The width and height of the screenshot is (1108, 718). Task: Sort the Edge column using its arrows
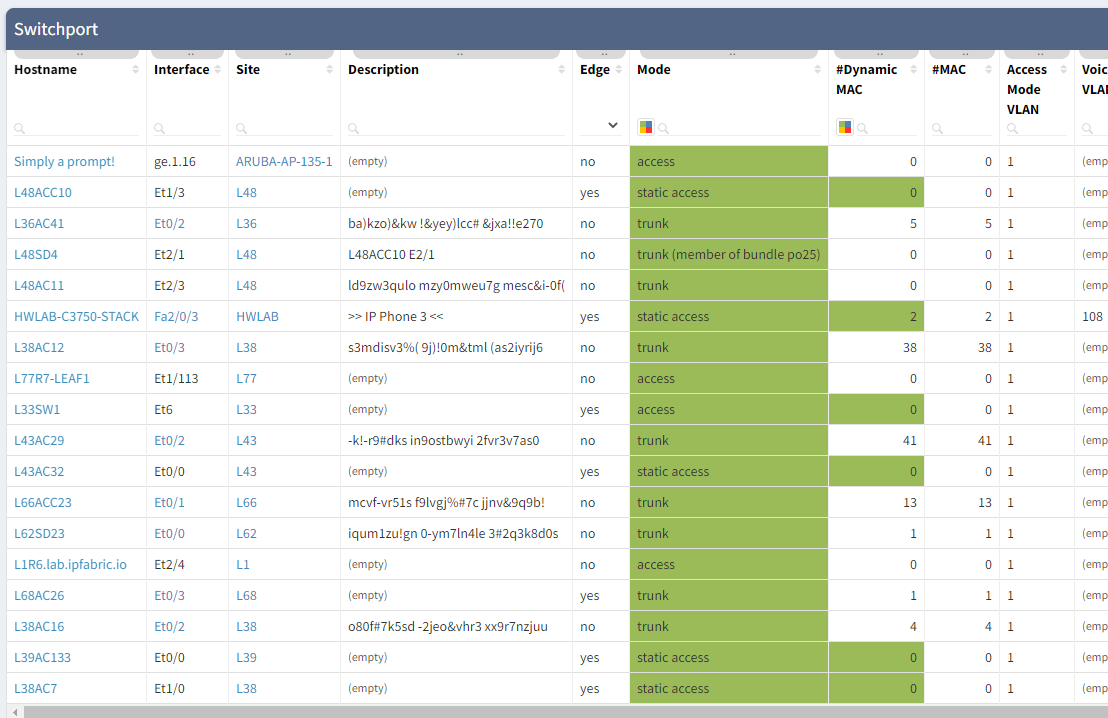tap(618, 70)
